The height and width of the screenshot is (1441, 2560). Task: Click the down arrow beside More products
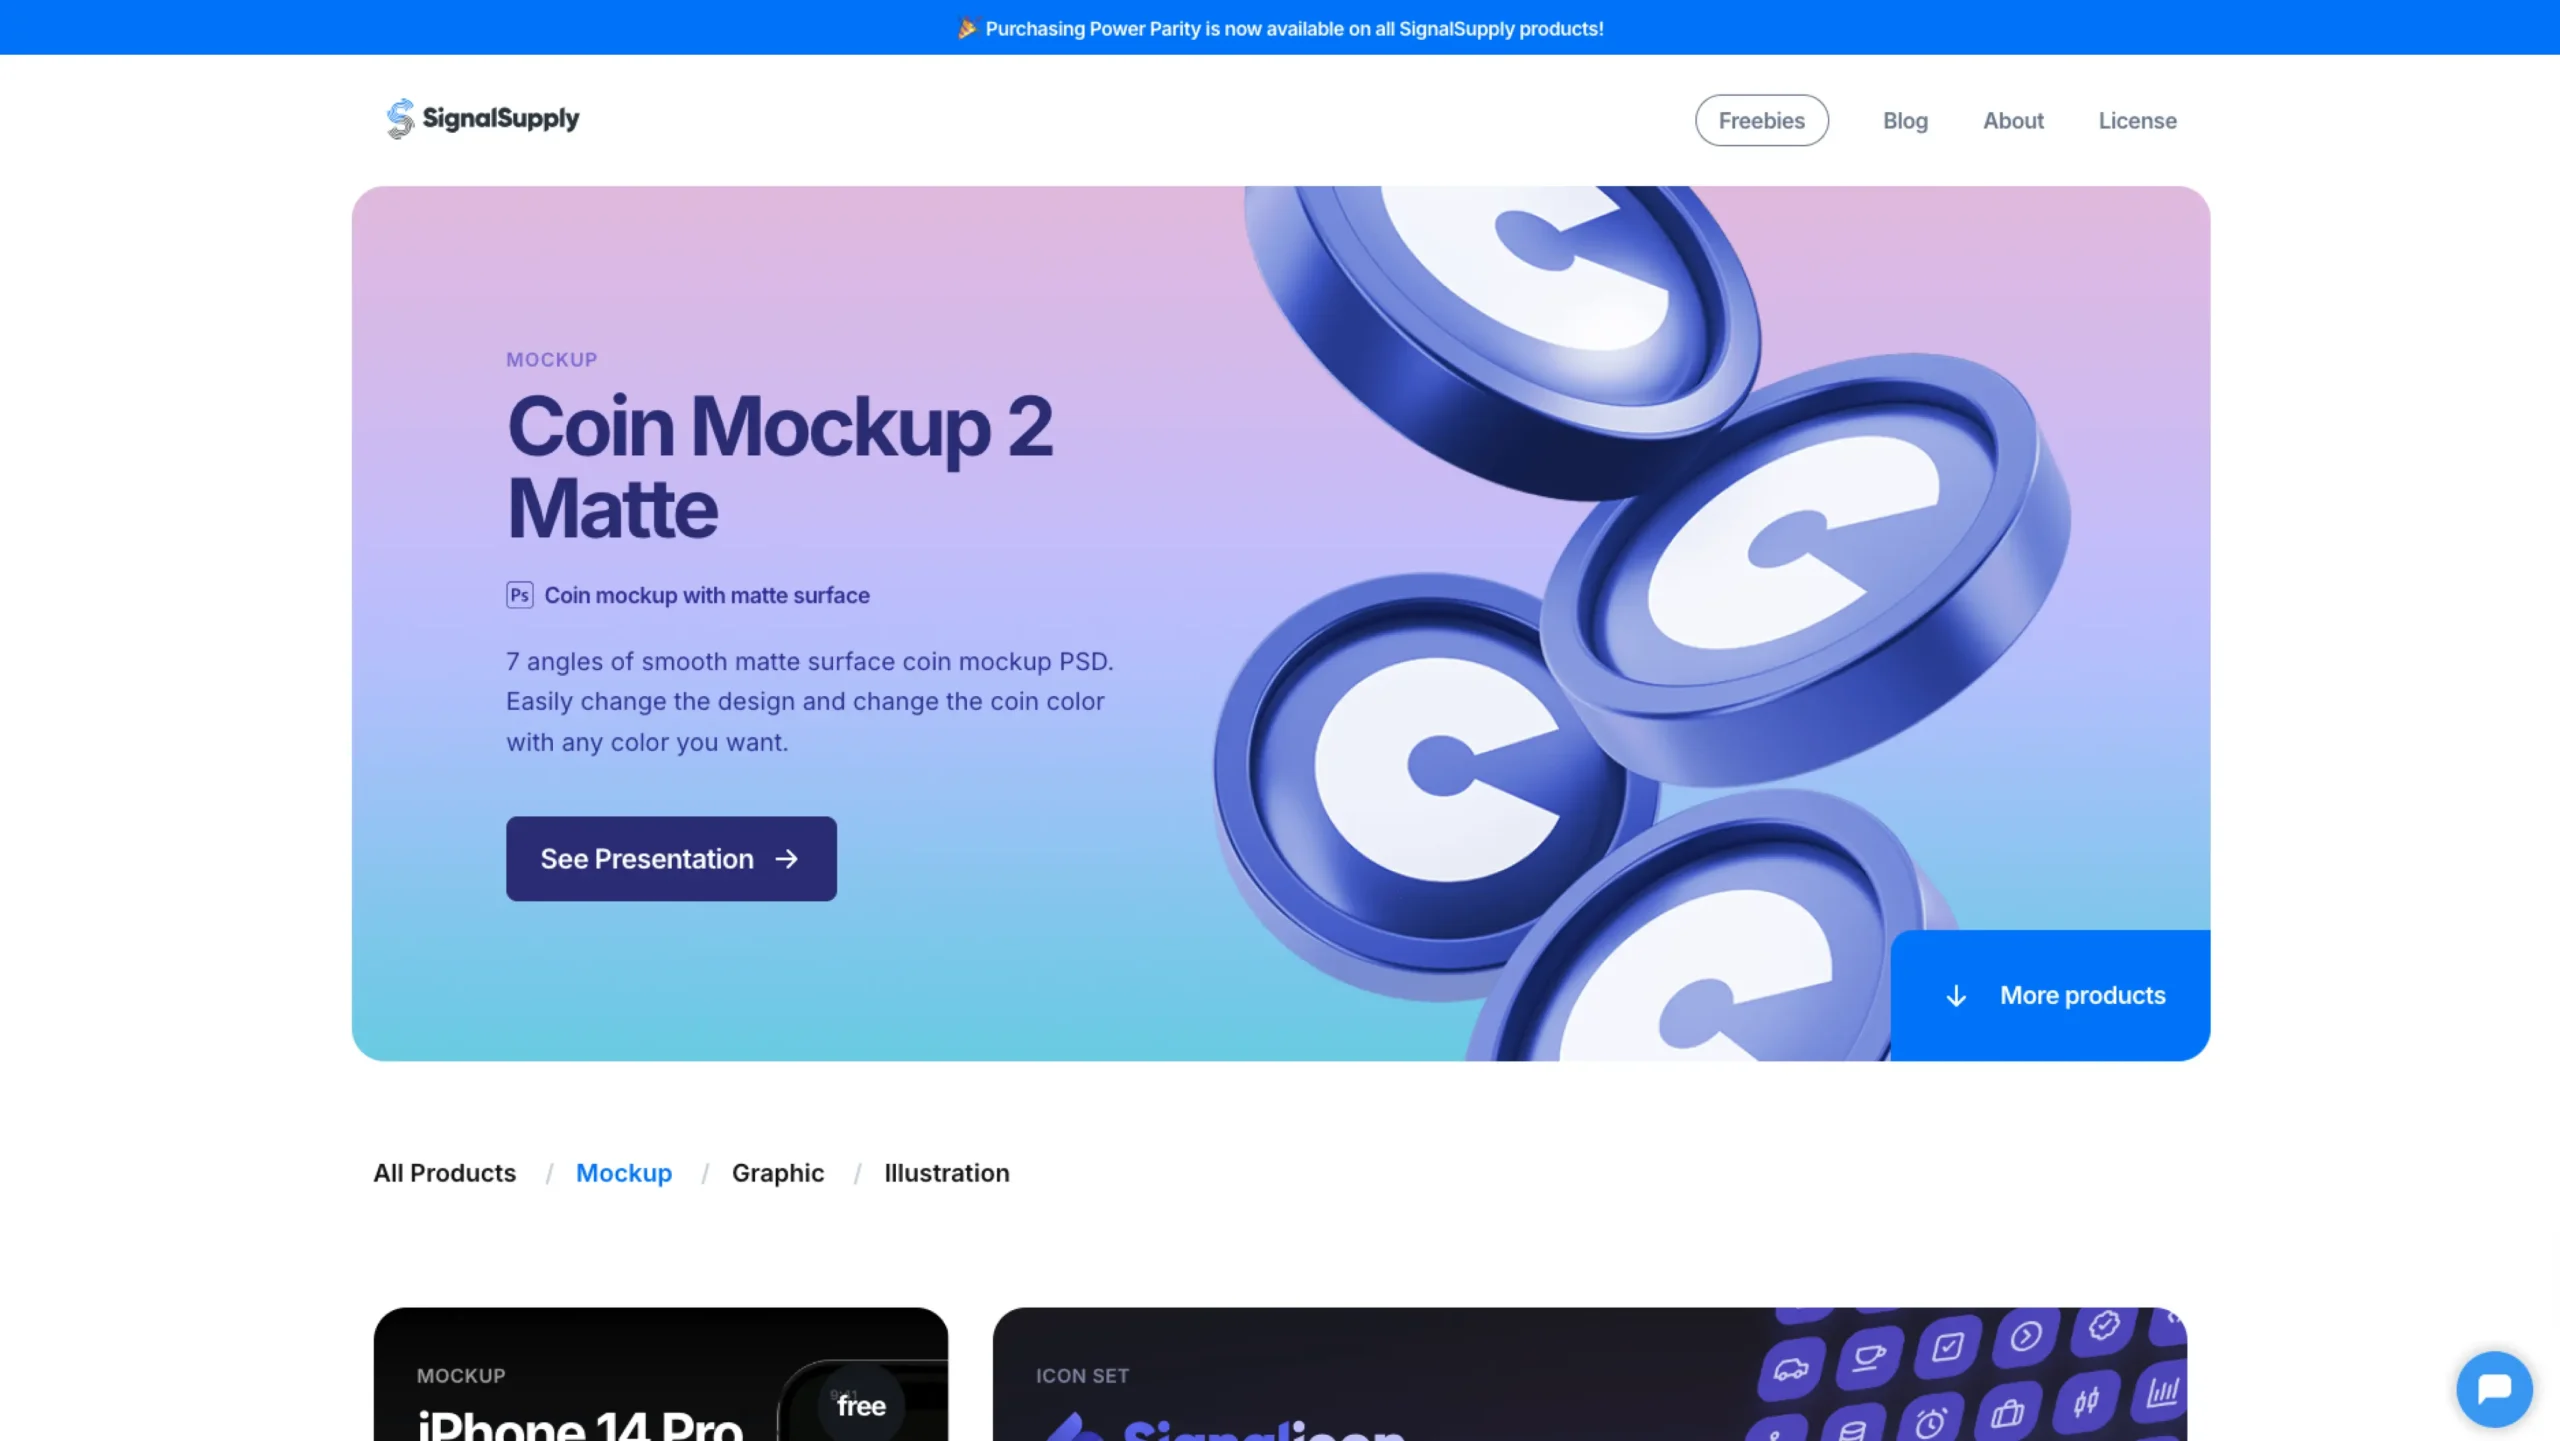pos(1956,996)
